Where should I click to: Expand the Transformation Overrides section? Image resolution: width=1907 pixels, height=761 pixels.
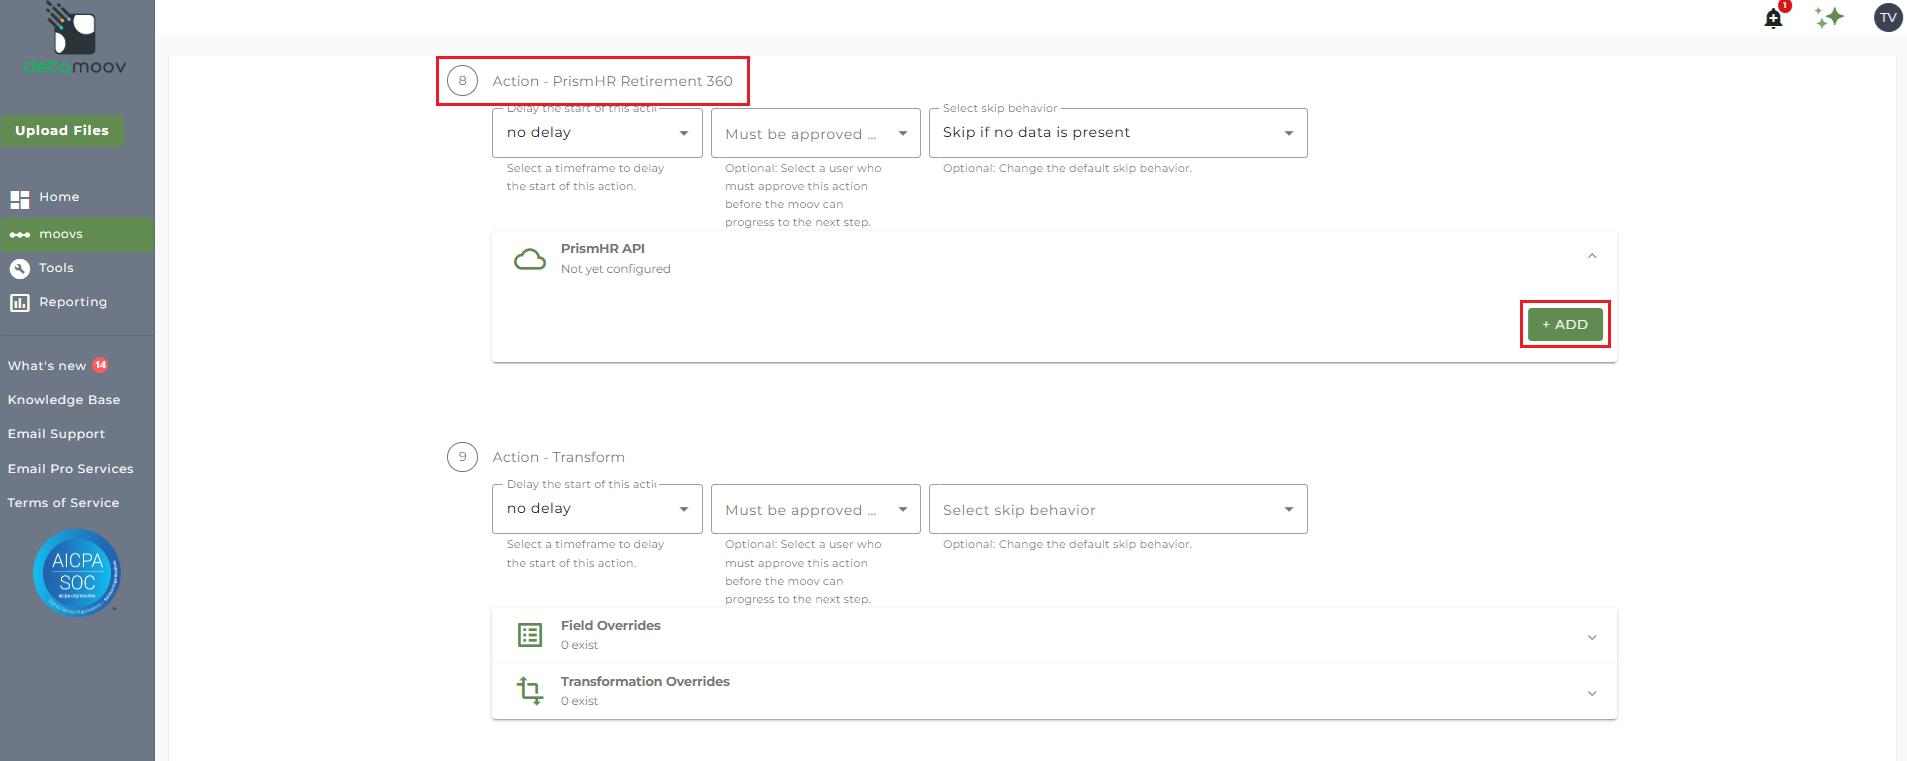click(1591, 693)
